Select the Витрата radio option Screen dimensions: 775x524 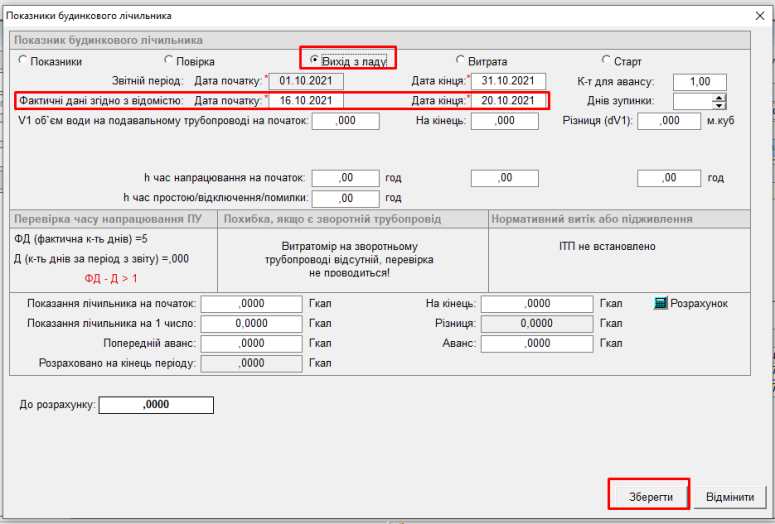click(x=460, y=61)
